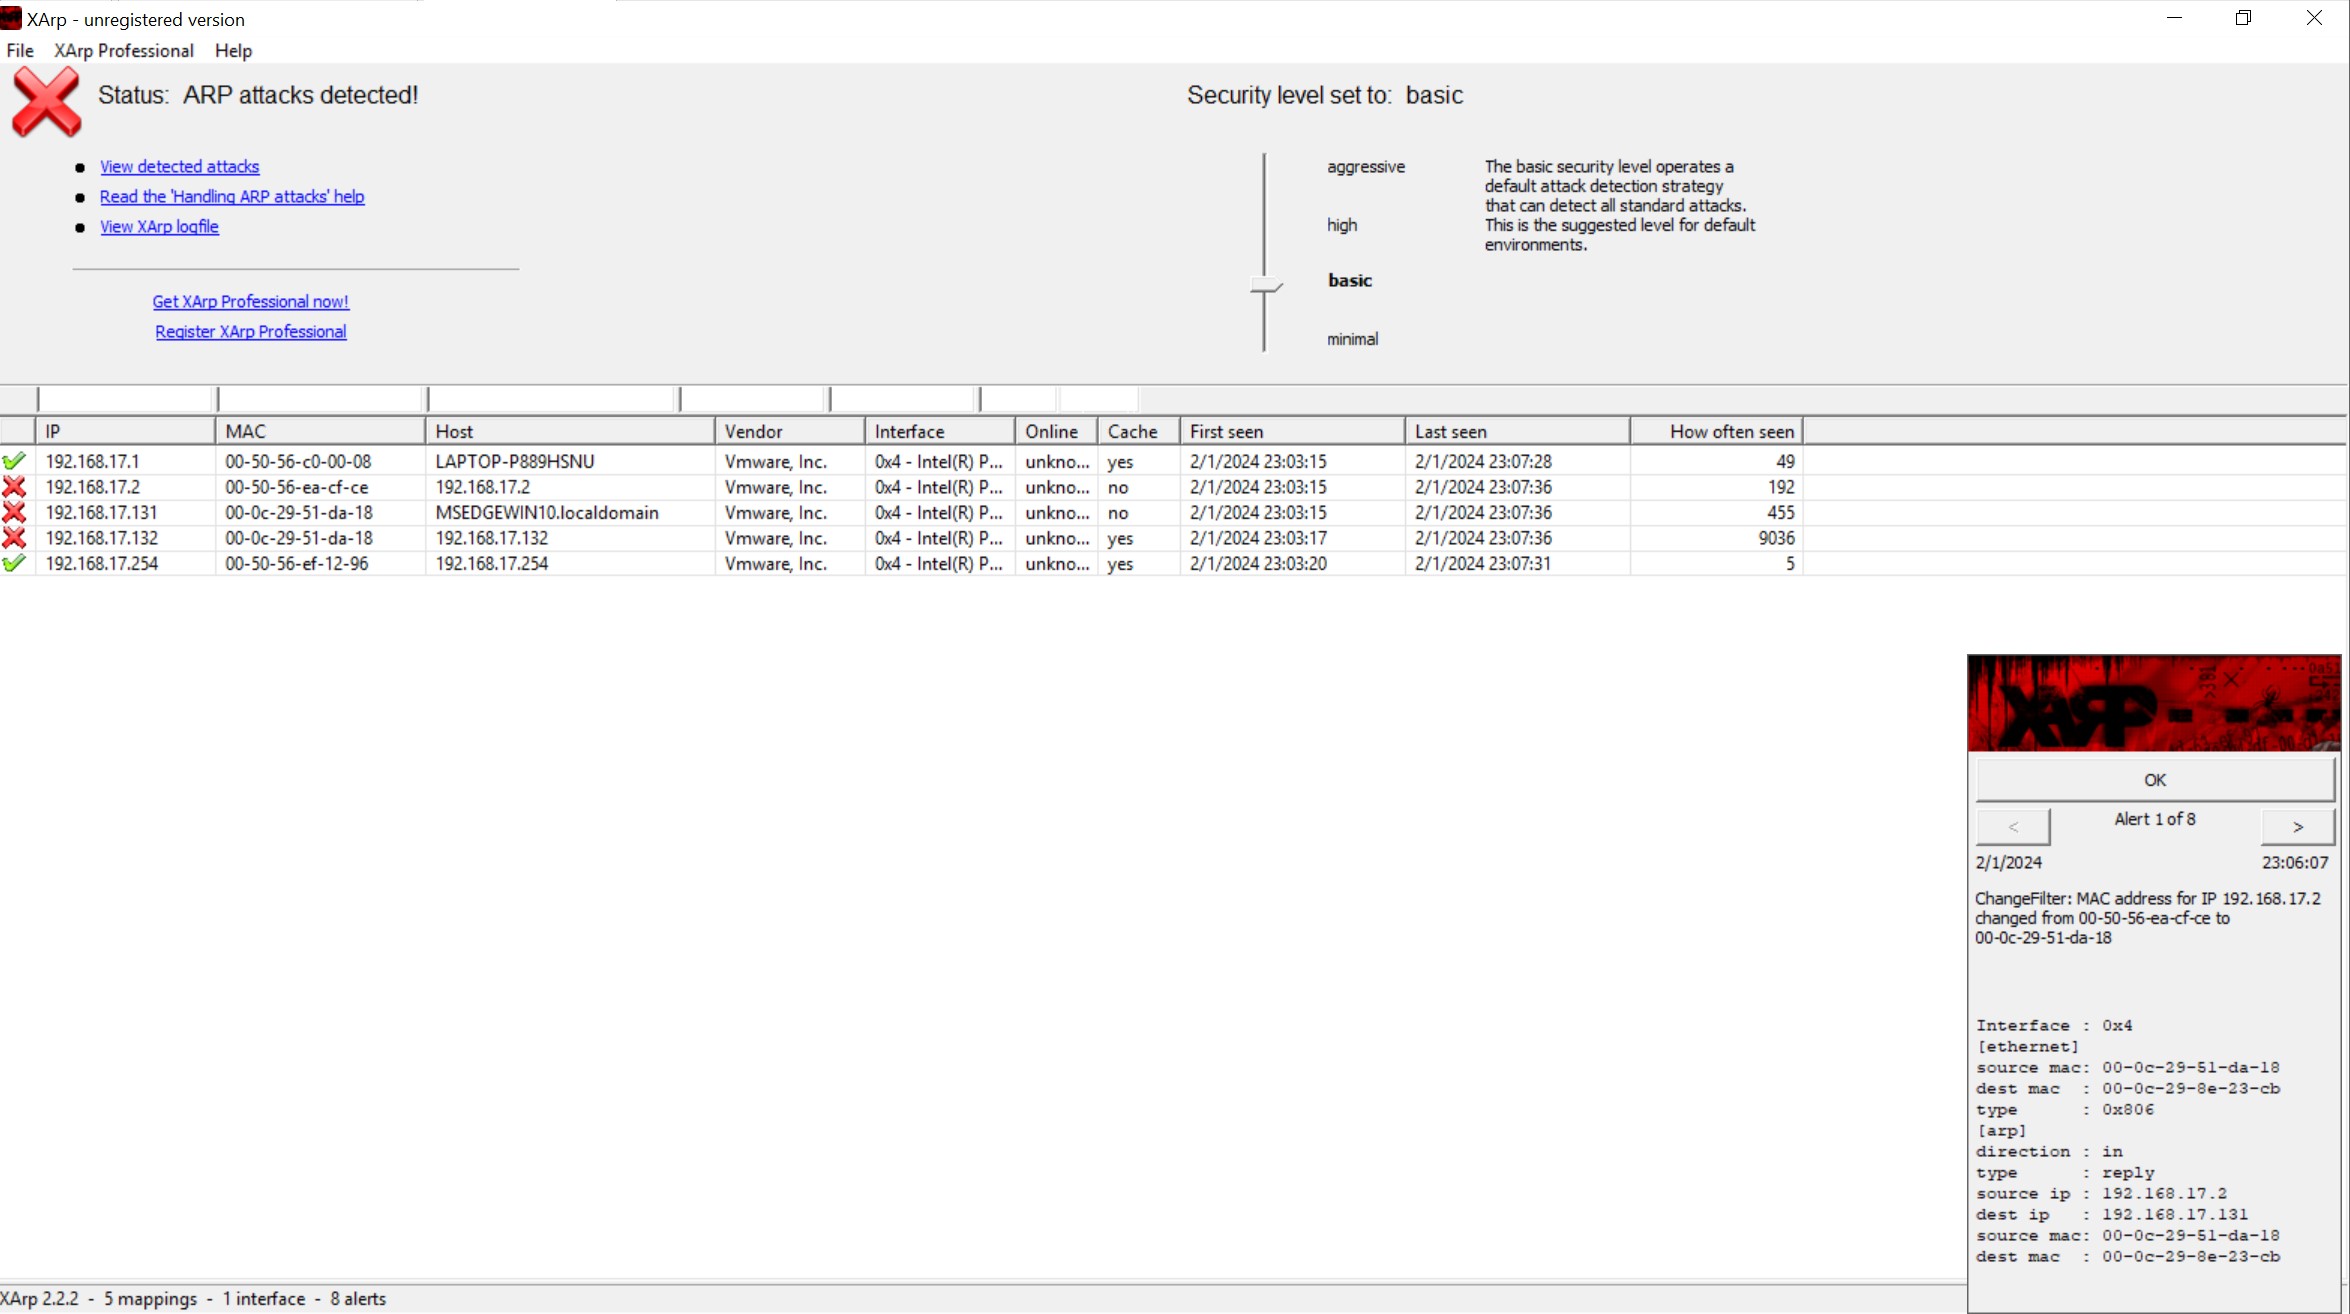Click the IP filter input field
Viewport: 2350px width, 1314px height.
click(x=126, y=399)
